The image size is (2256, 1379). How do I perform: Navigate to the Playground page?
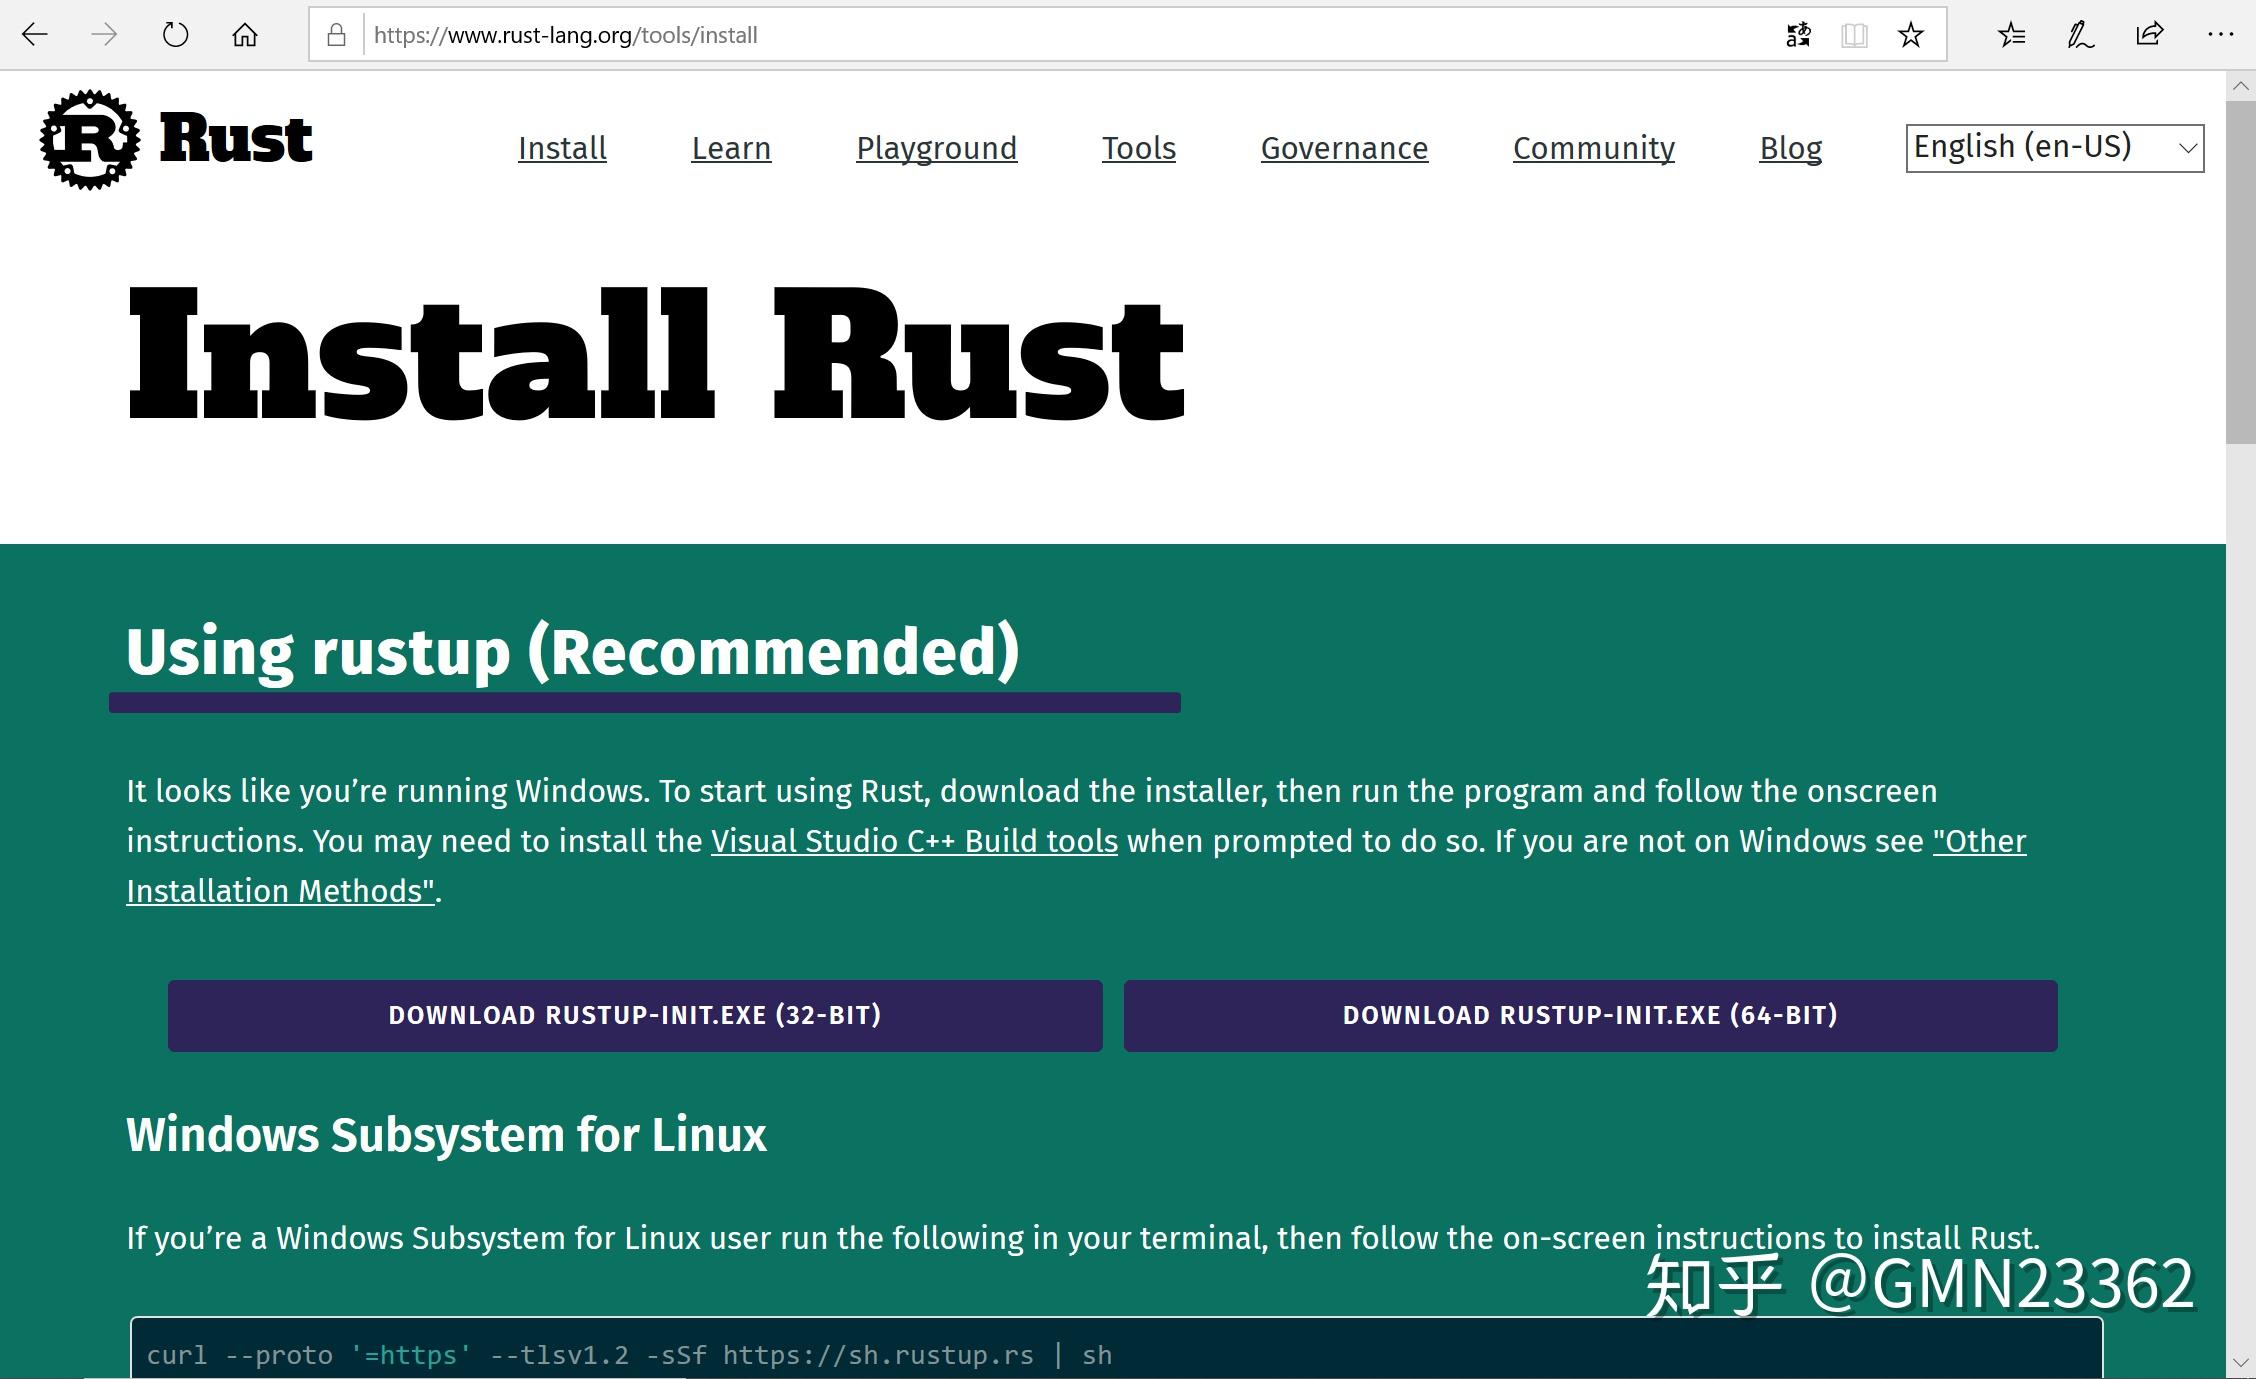click(936, 148)
